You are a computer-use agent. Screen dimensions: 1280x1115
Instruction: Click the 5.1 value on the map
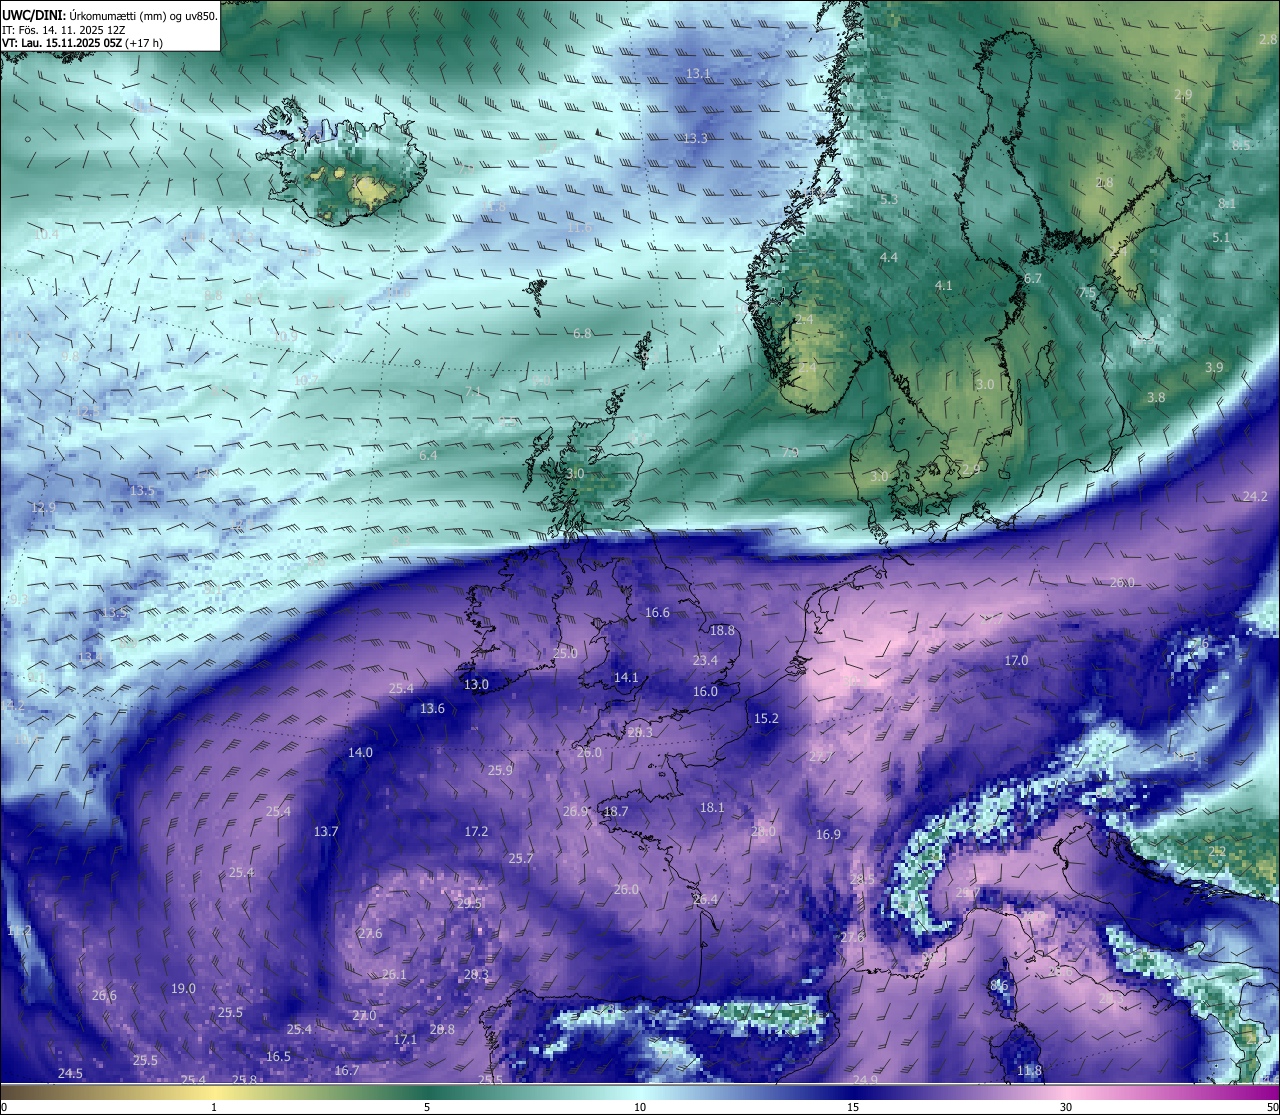[x=1221, y=238]
